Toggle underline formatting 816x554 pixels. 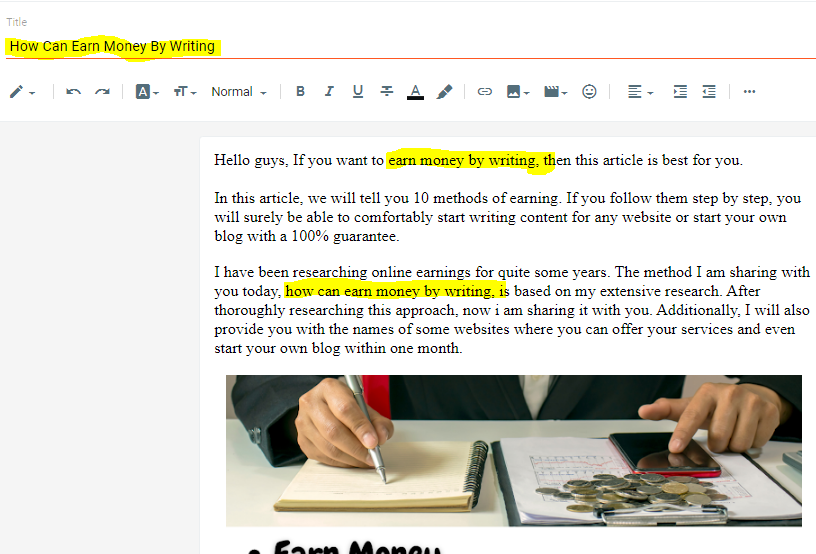click(x=358, y=92)
